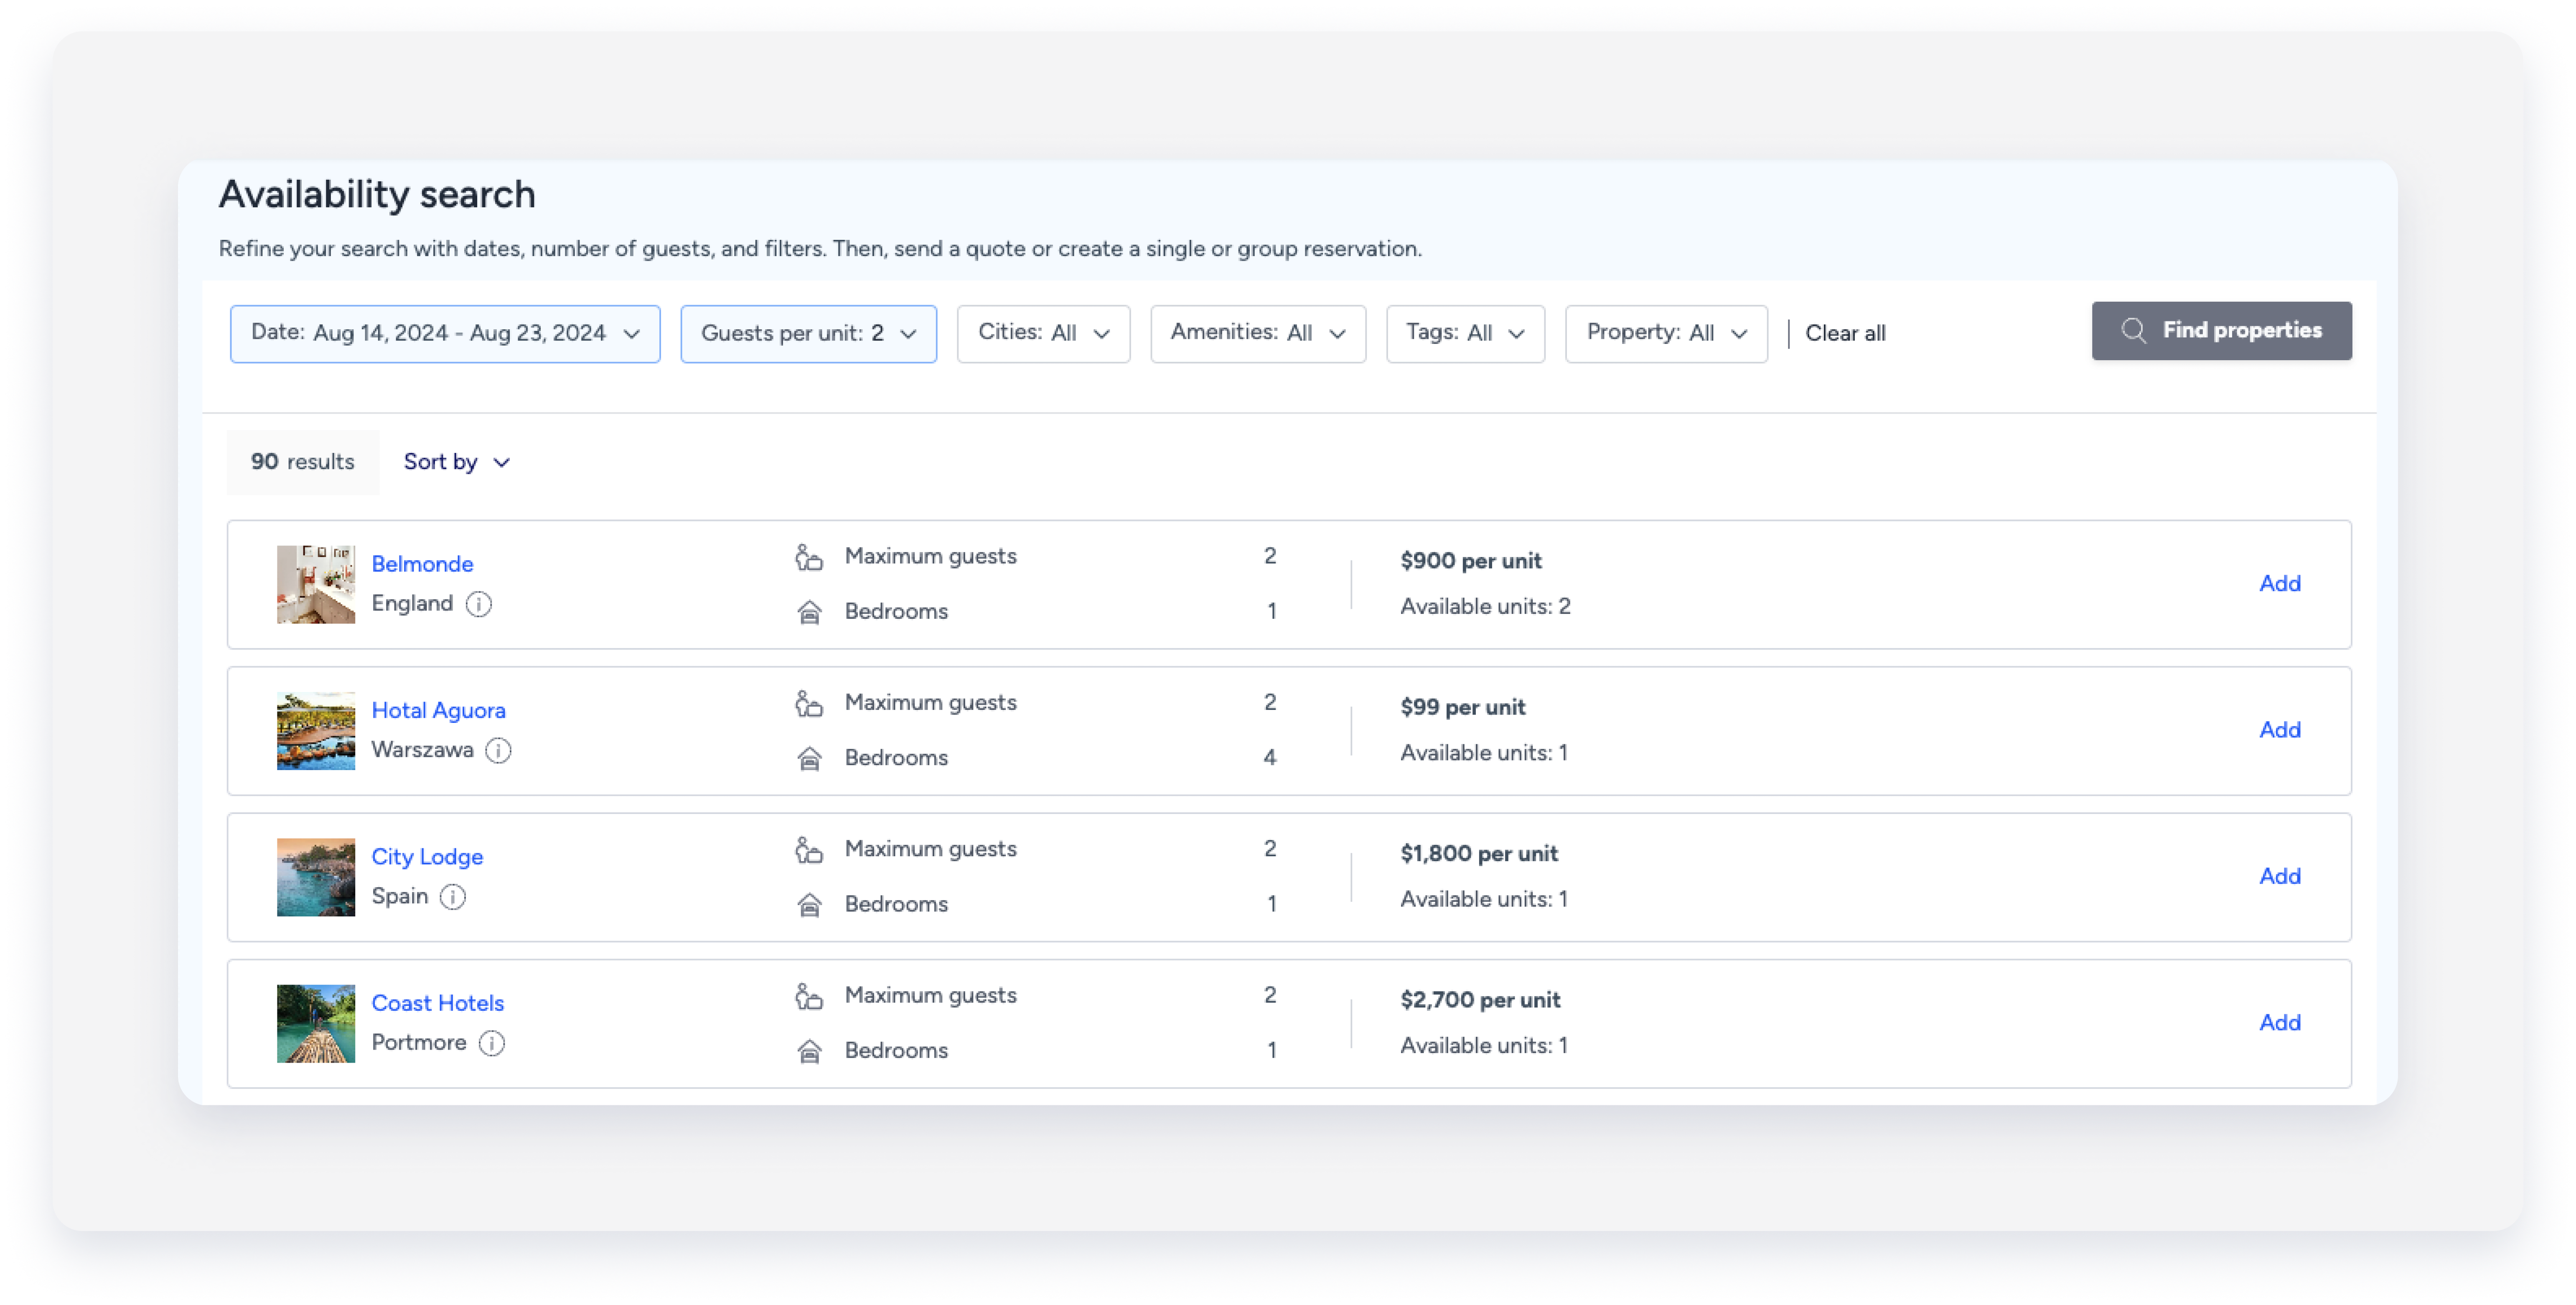The height and width of the screenshot is (1305, 2576).
Task: Click Clear all filters
Action: coord(1845,334)
